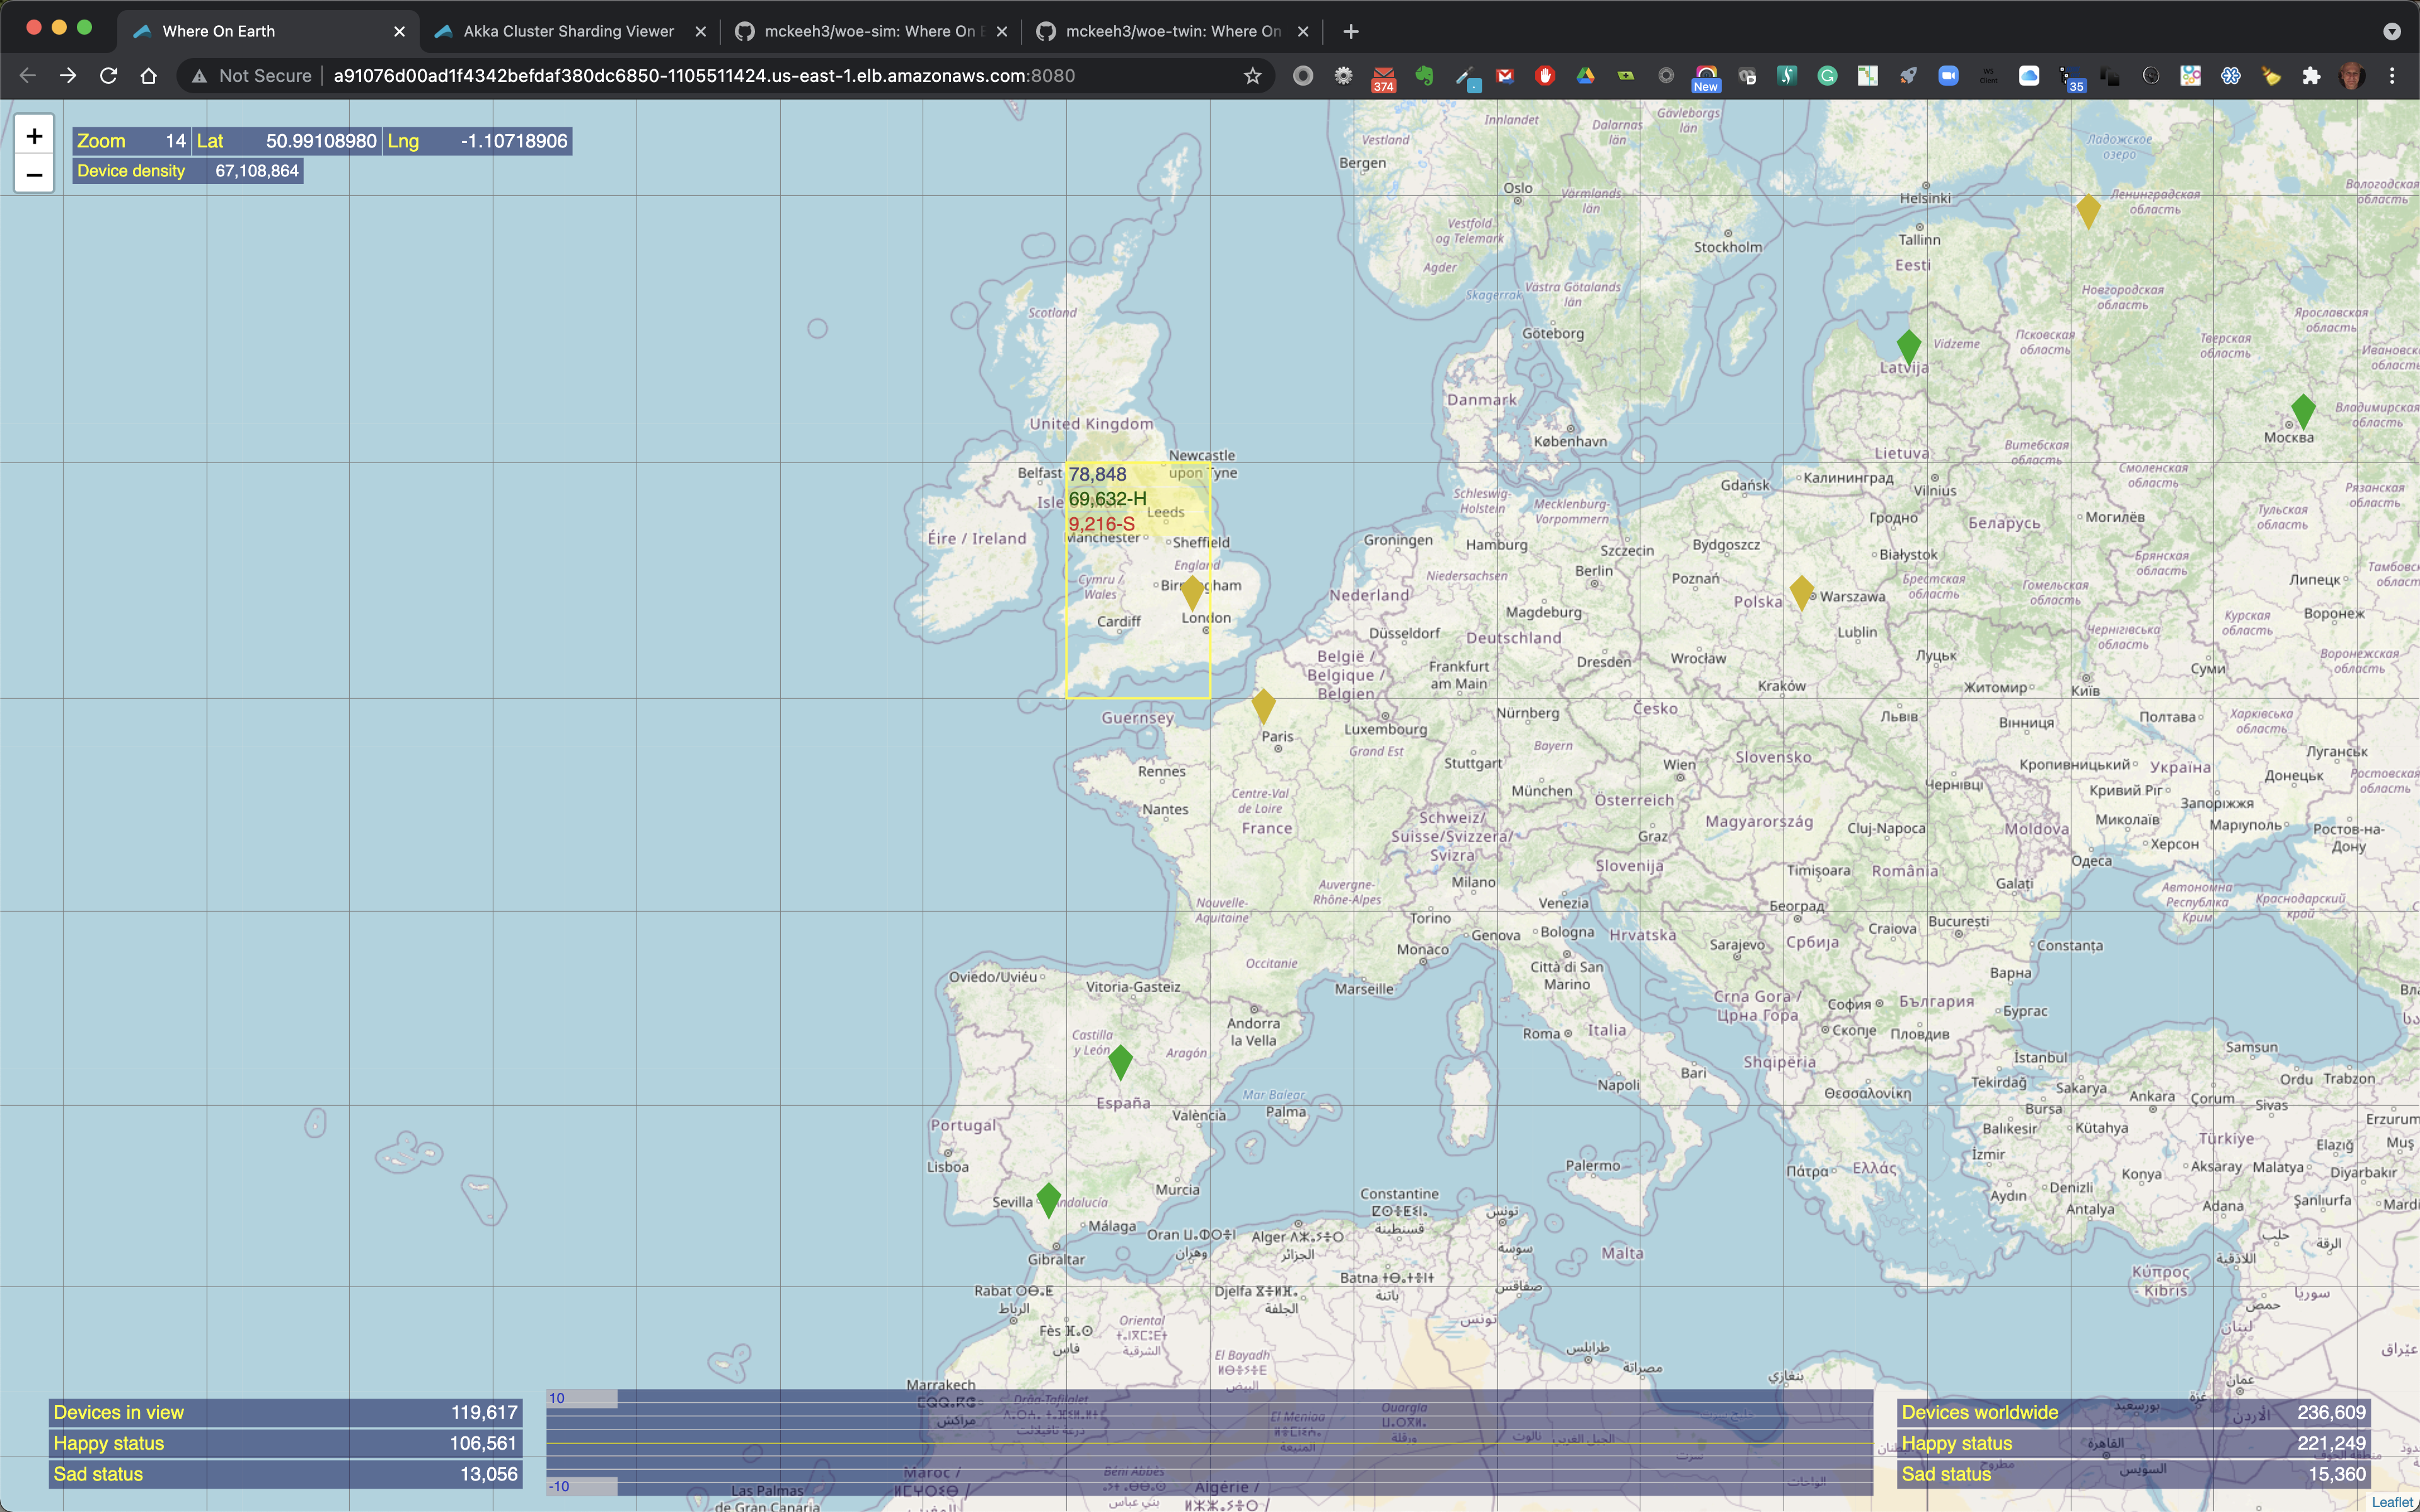
Task: Open the tab search dropdown arrow
Action: coord(2392,31)
